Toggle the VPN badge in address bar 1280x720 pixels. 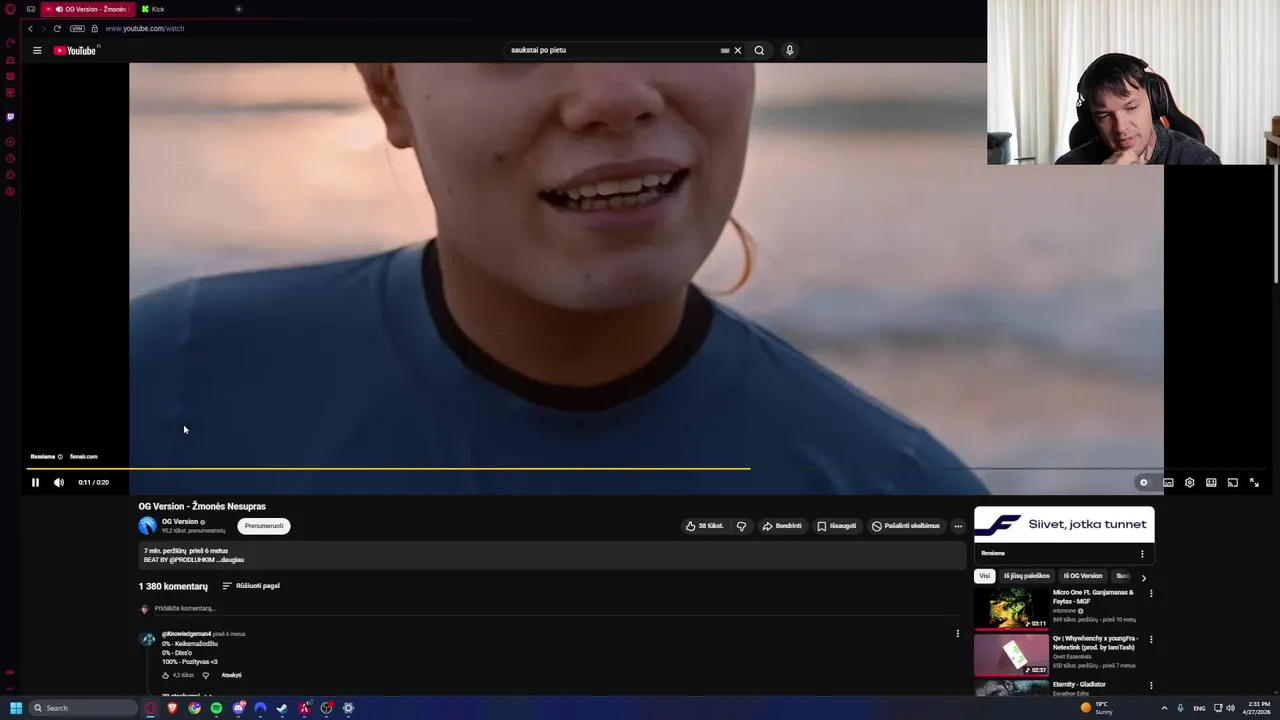(x=77, y=28)
